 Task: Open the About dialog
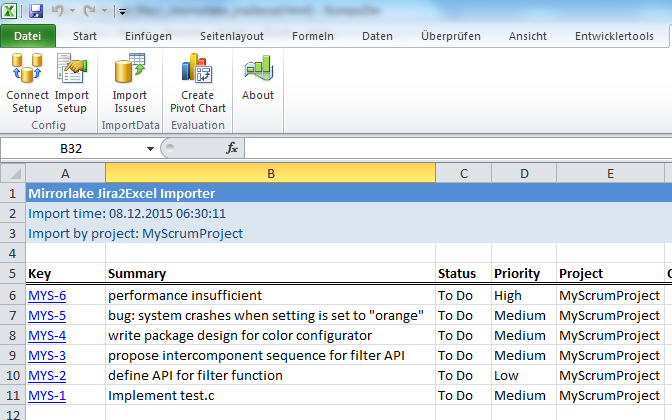pyautogui.click(x=258, y=77)
